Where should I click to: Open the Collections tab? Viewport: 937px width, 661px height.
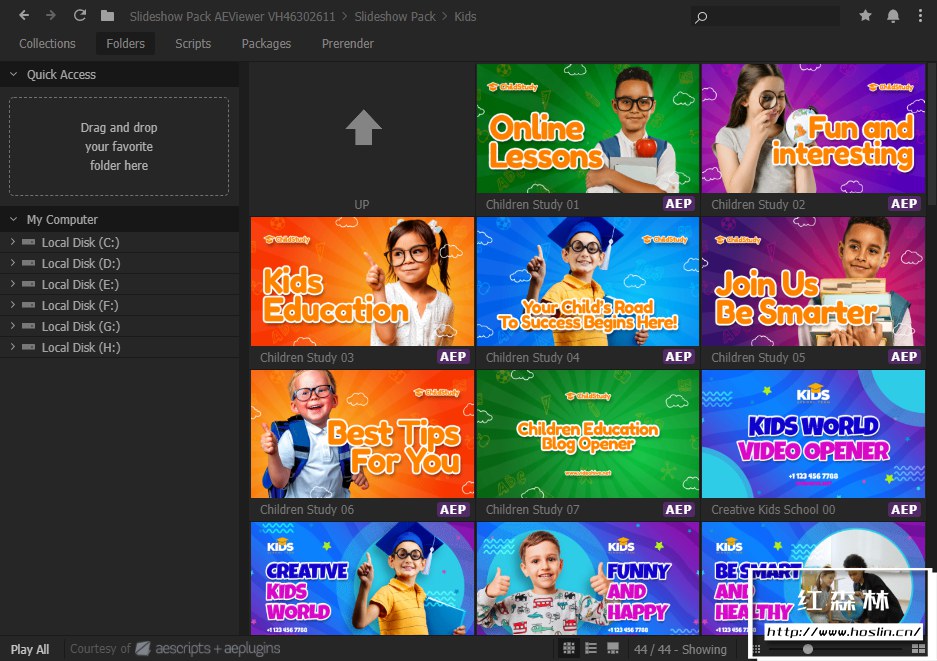47,43
